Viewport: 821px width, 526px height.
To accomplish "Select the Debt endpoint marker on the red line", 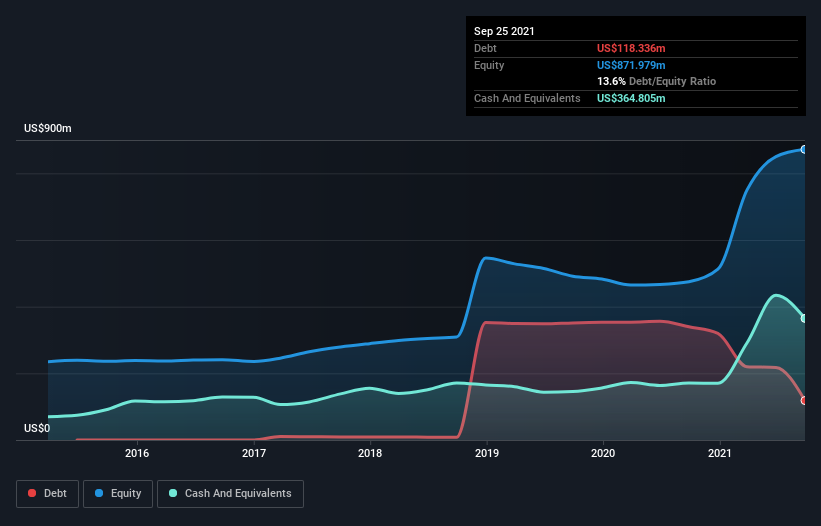I will [804, 400].
